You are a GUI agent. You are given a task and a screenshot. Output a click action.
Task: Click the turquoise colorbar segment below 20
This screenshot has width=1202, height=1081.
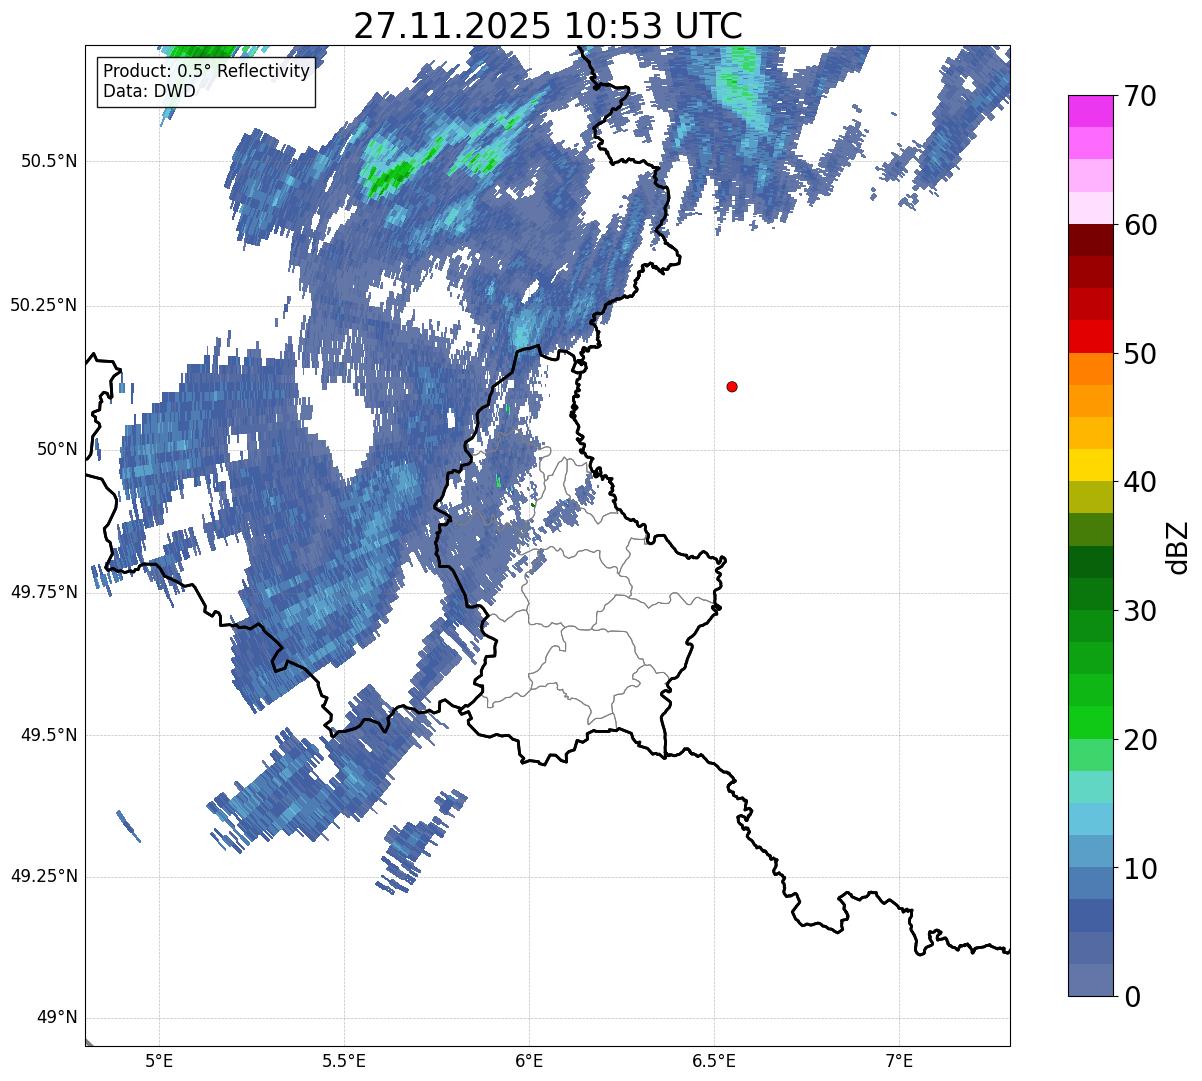(1090, 787)
